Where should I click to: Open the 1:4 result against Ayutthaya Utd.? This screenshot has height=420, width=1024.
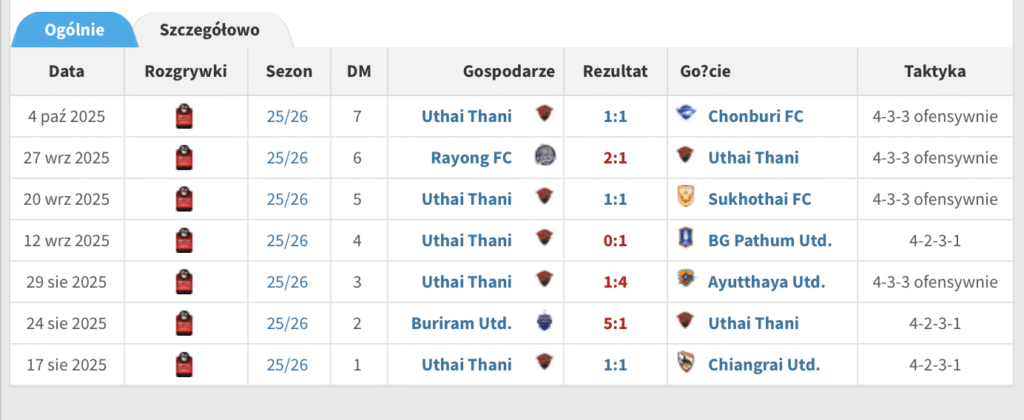tap(615, 282)
